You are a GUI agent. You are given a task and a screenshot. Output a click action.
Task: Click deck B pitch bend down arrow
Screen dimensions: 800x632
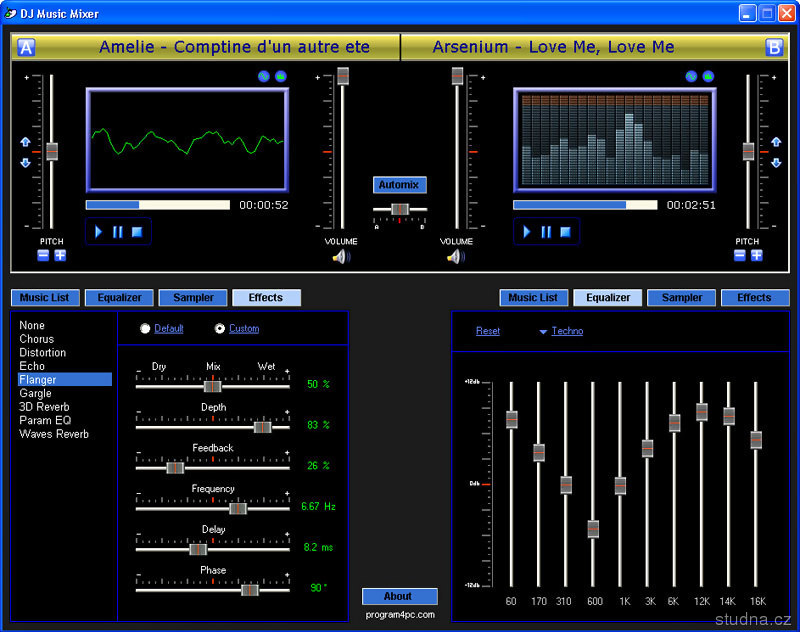776,163
